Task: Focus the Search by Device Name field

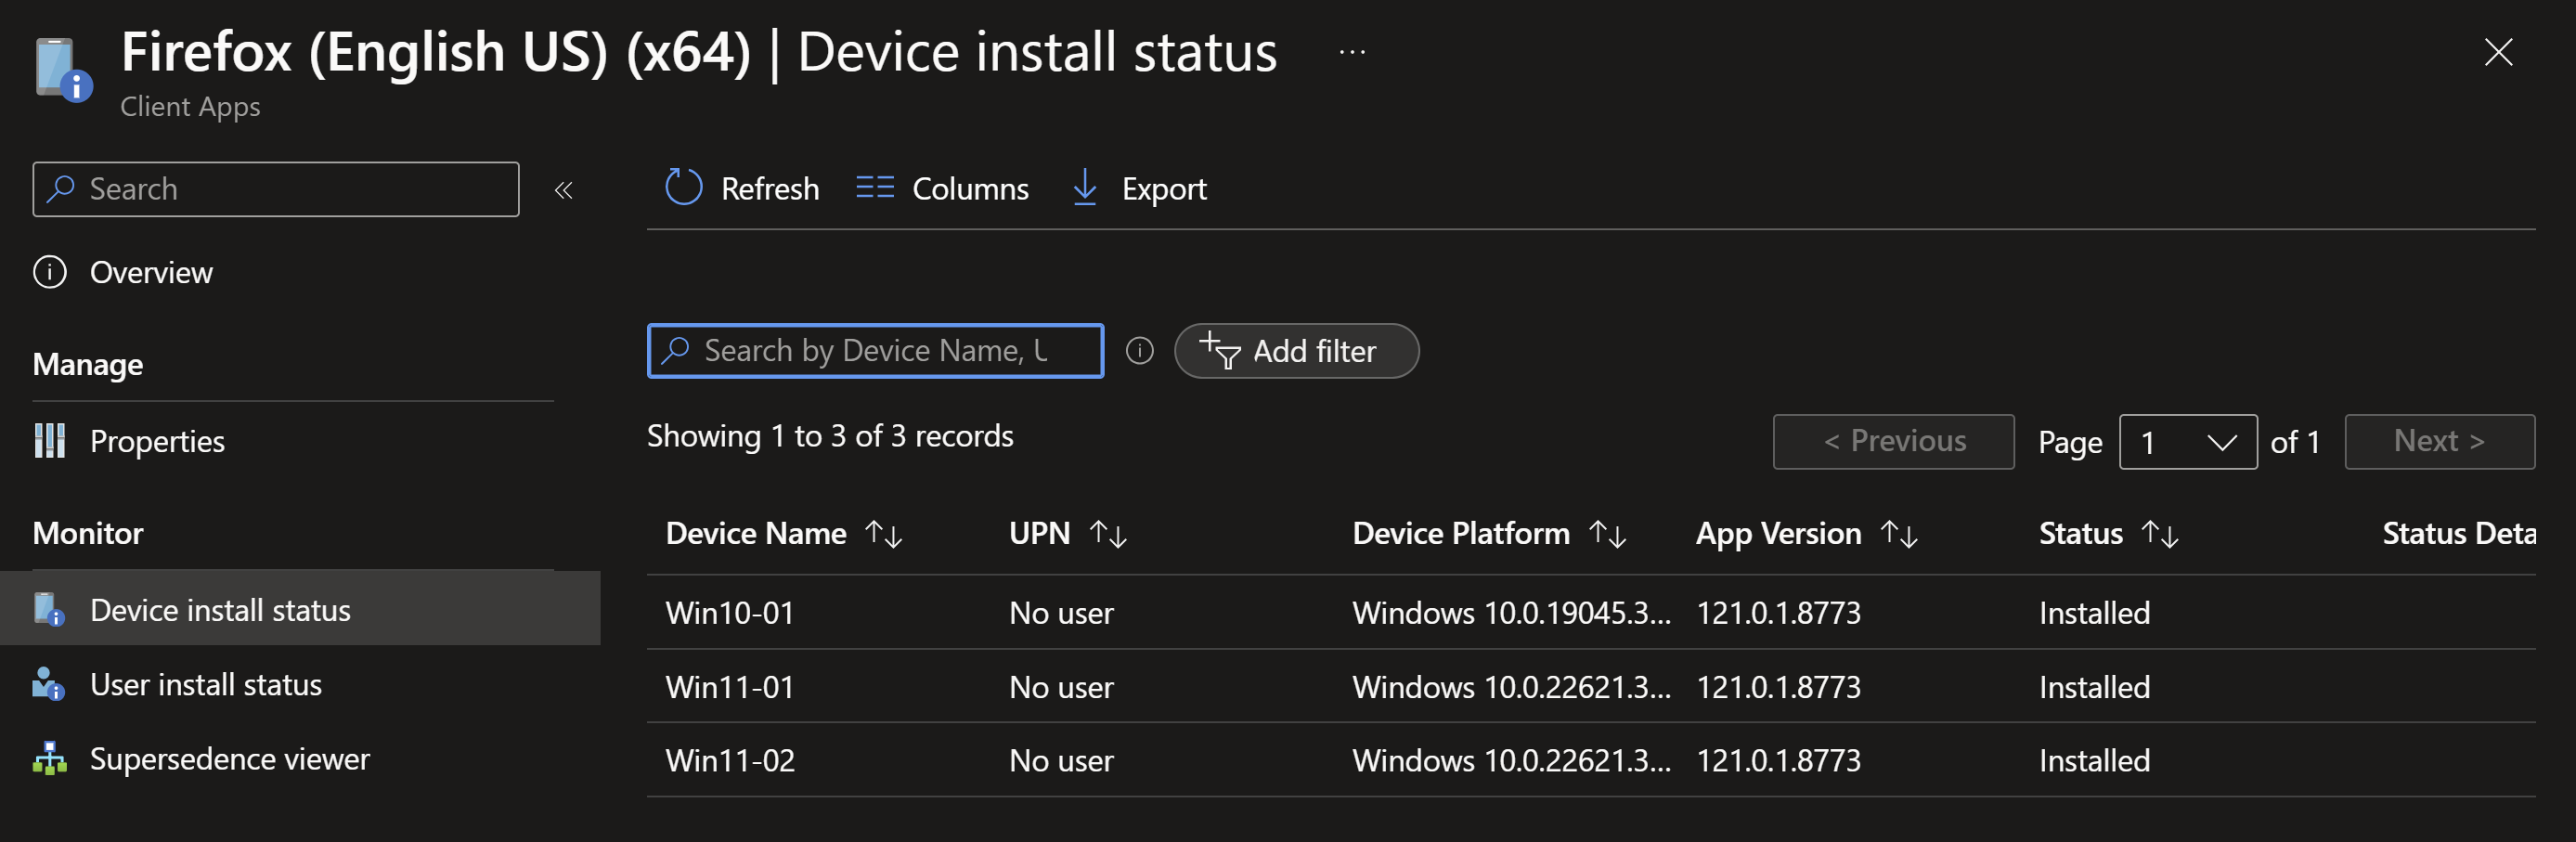Action: click(x=875, y=351)
